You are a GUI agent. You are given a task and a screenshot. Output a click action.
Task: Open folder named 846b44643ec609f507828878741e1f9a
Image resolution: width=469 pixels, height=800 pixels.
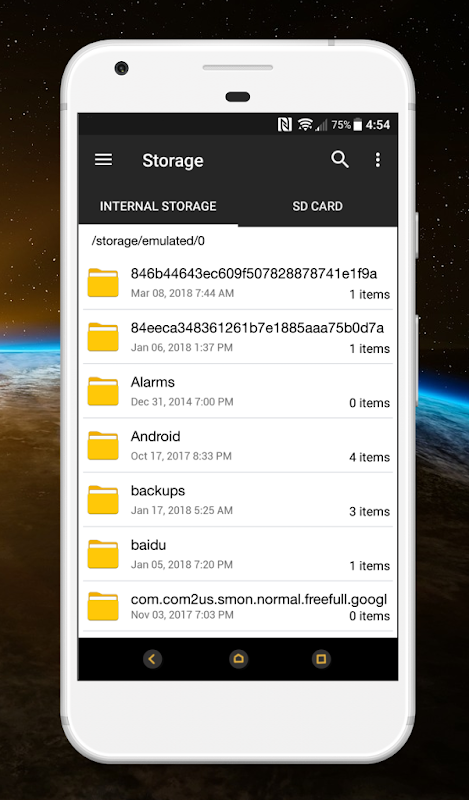(x=254, y=274)
